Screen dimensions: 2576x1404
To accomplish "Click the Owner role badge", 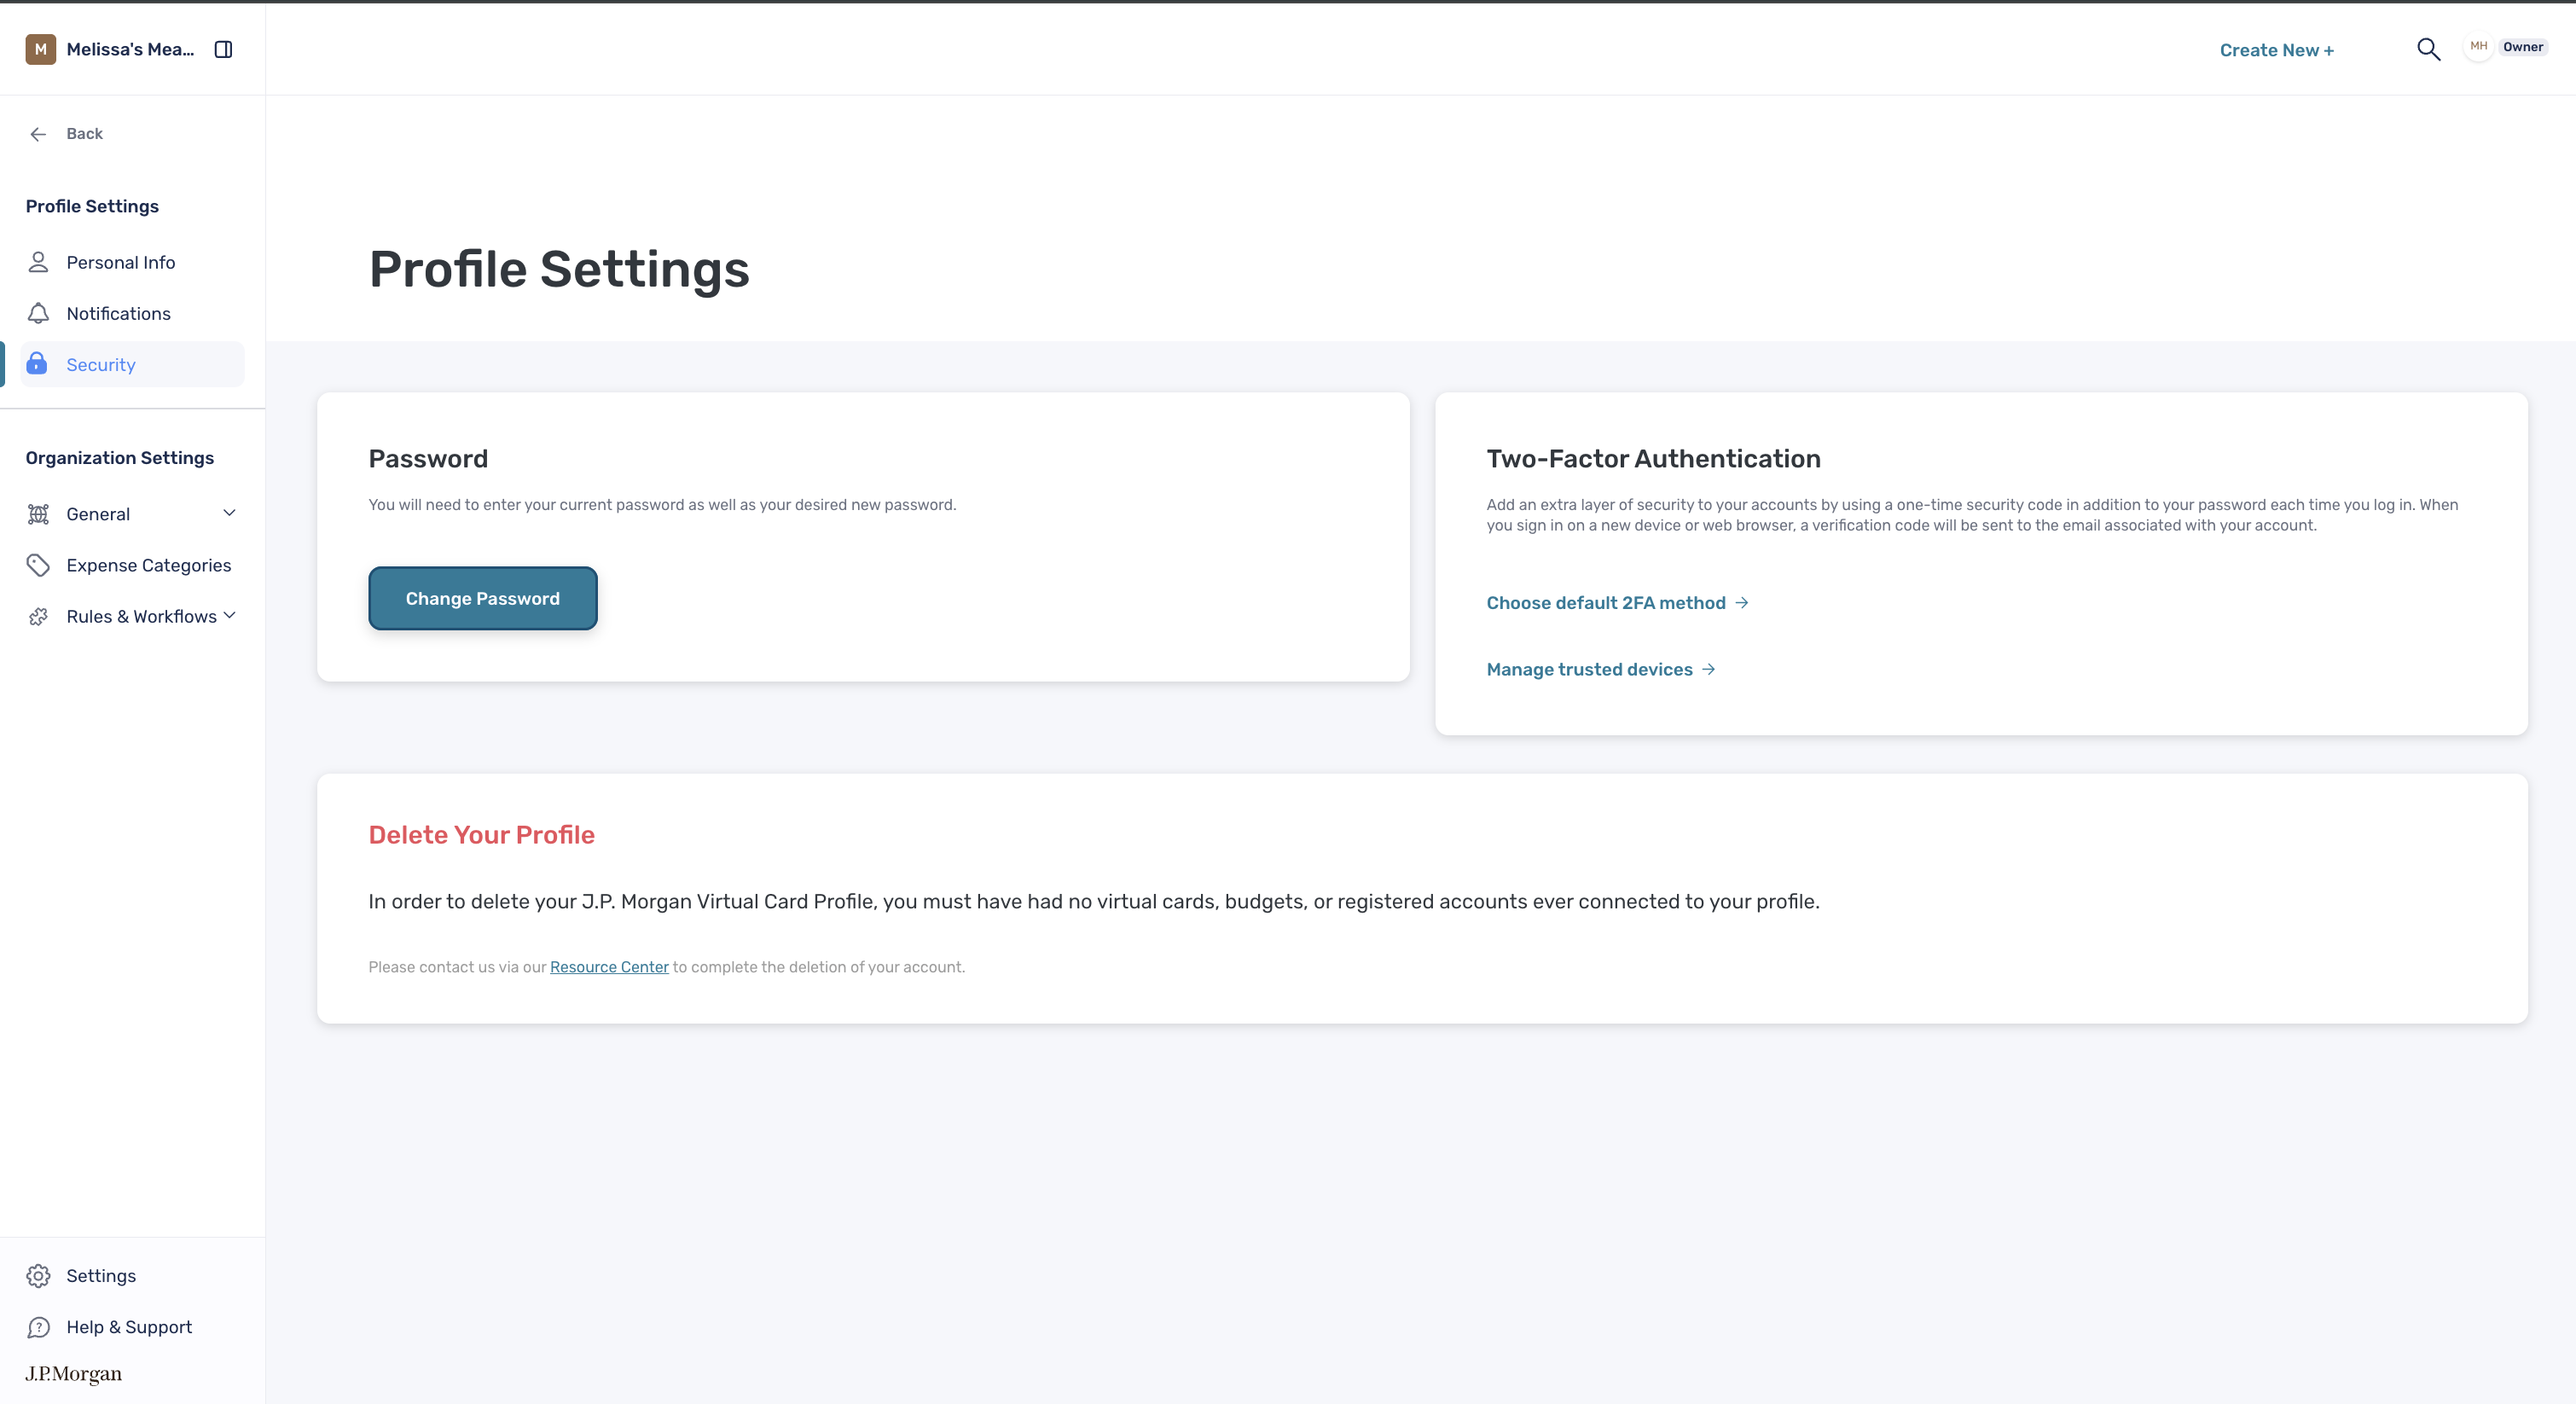I will point(2523,47).
